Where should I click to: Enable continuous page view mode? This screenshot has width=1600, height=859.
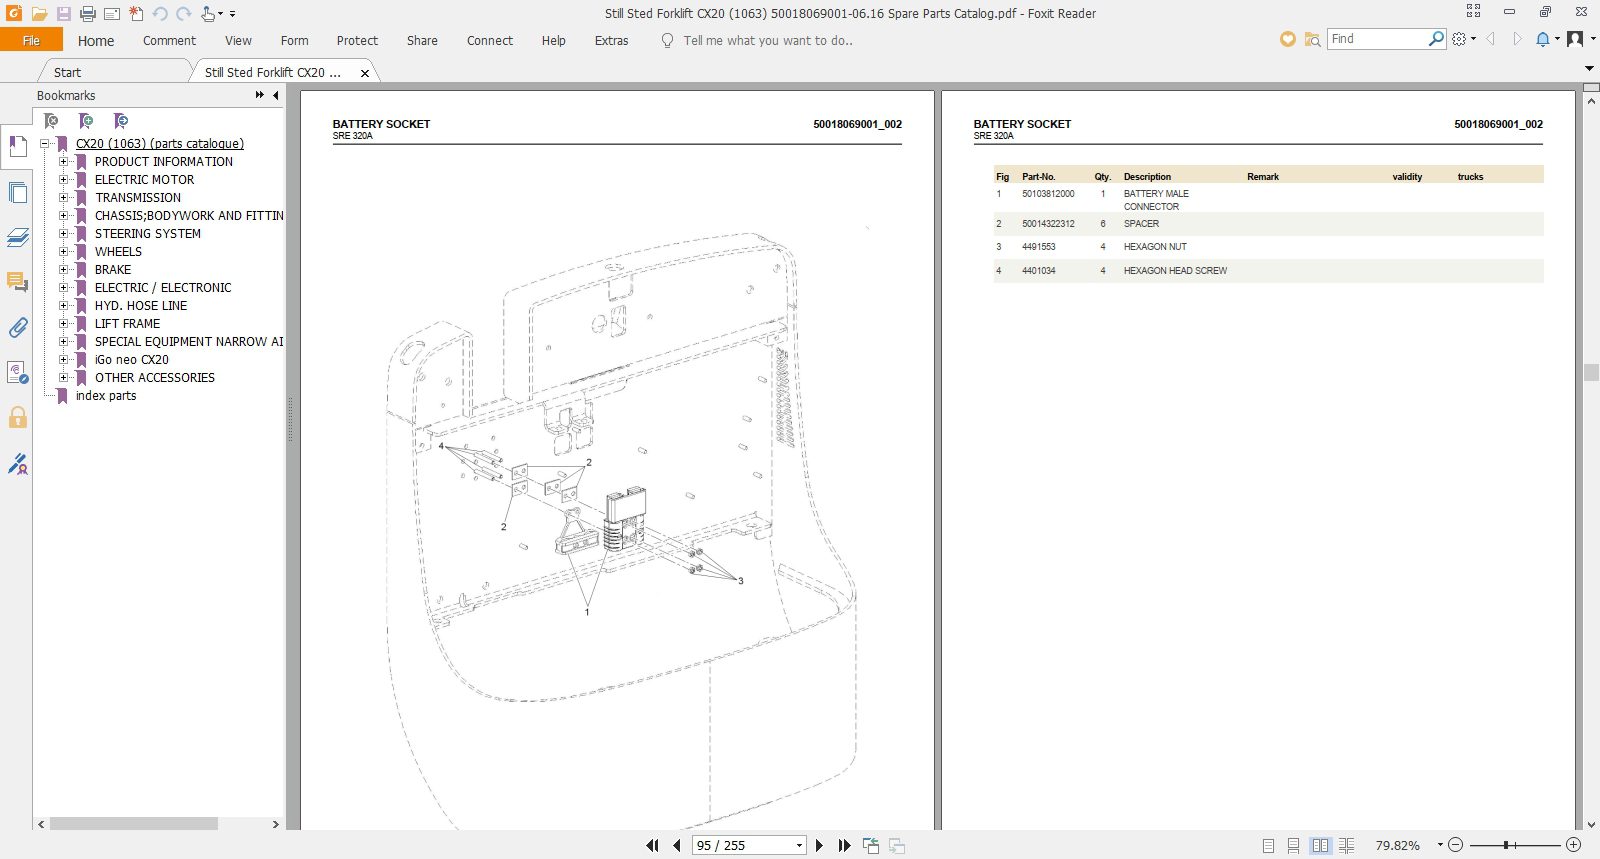point(1294,846)
